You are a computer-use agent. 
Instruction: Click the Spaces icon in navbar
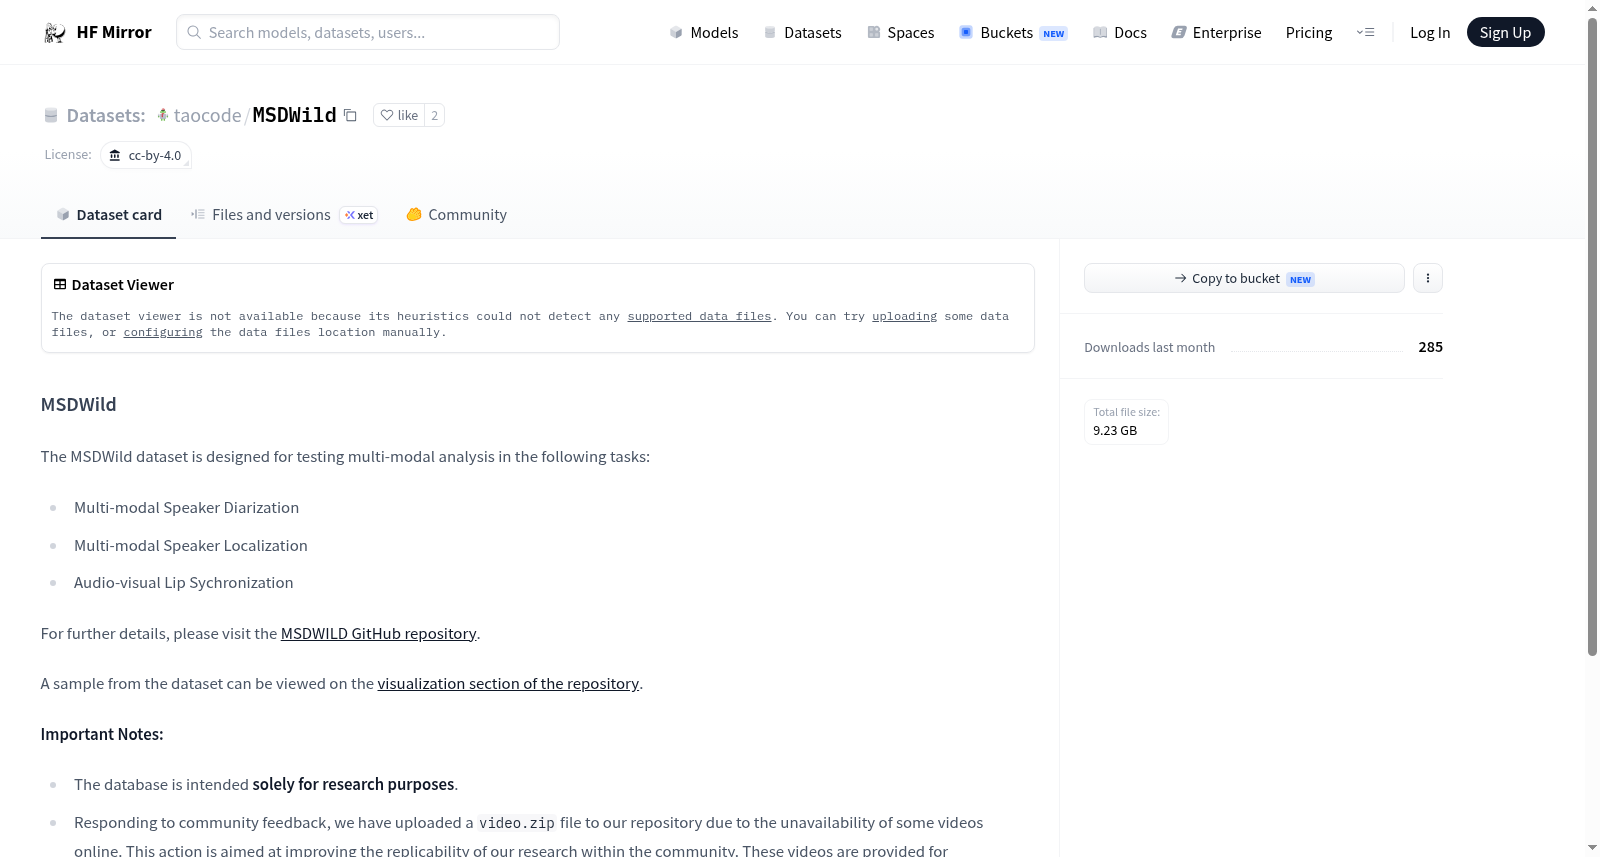tap(874, 32)
